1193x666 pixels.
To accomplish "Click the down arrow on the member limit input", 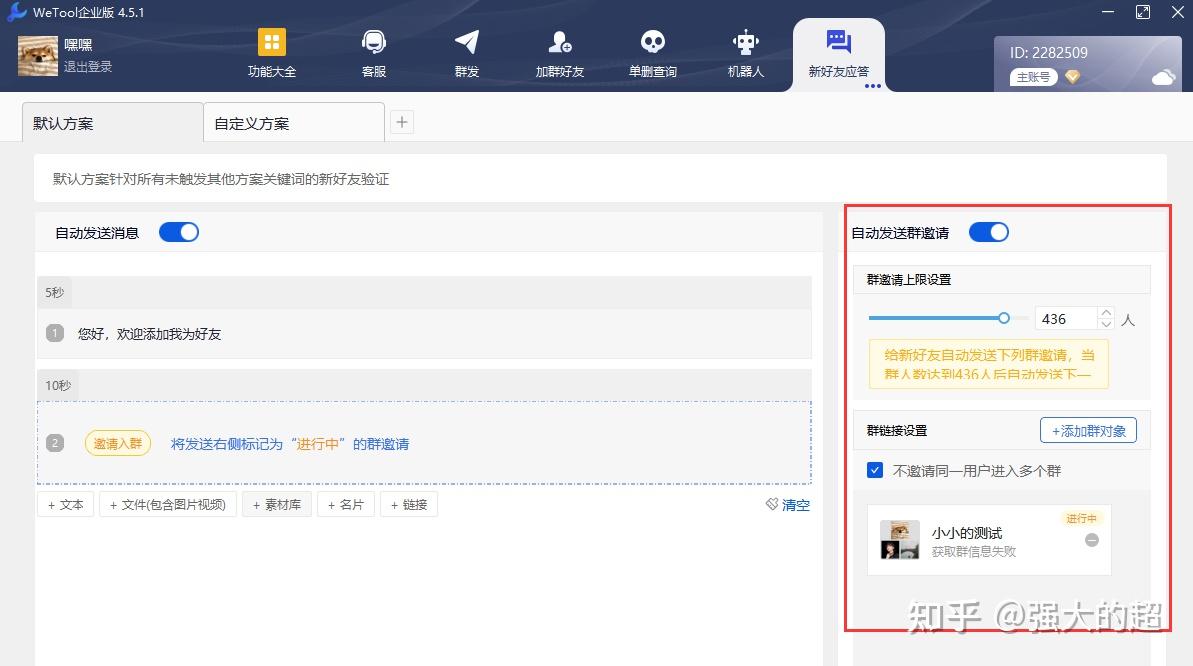I will point(1106,325).
